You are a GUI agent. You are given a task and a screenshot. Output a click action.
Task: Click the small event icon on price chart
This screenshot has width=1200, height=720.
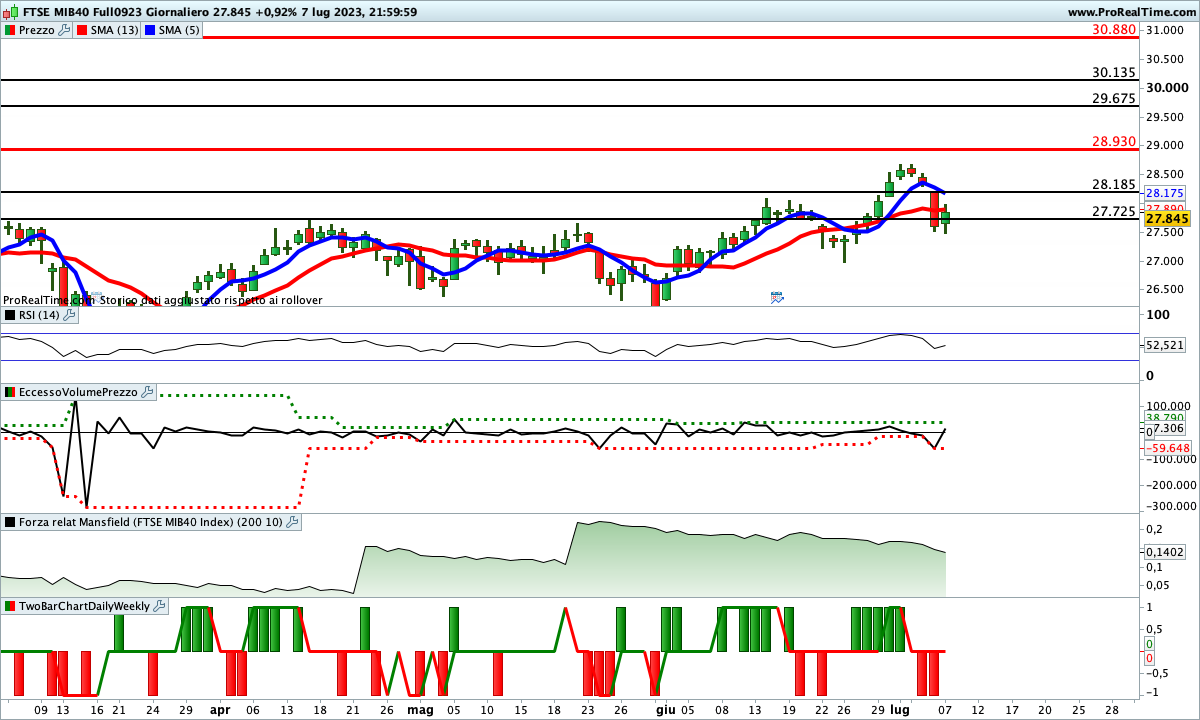point(777,297)
